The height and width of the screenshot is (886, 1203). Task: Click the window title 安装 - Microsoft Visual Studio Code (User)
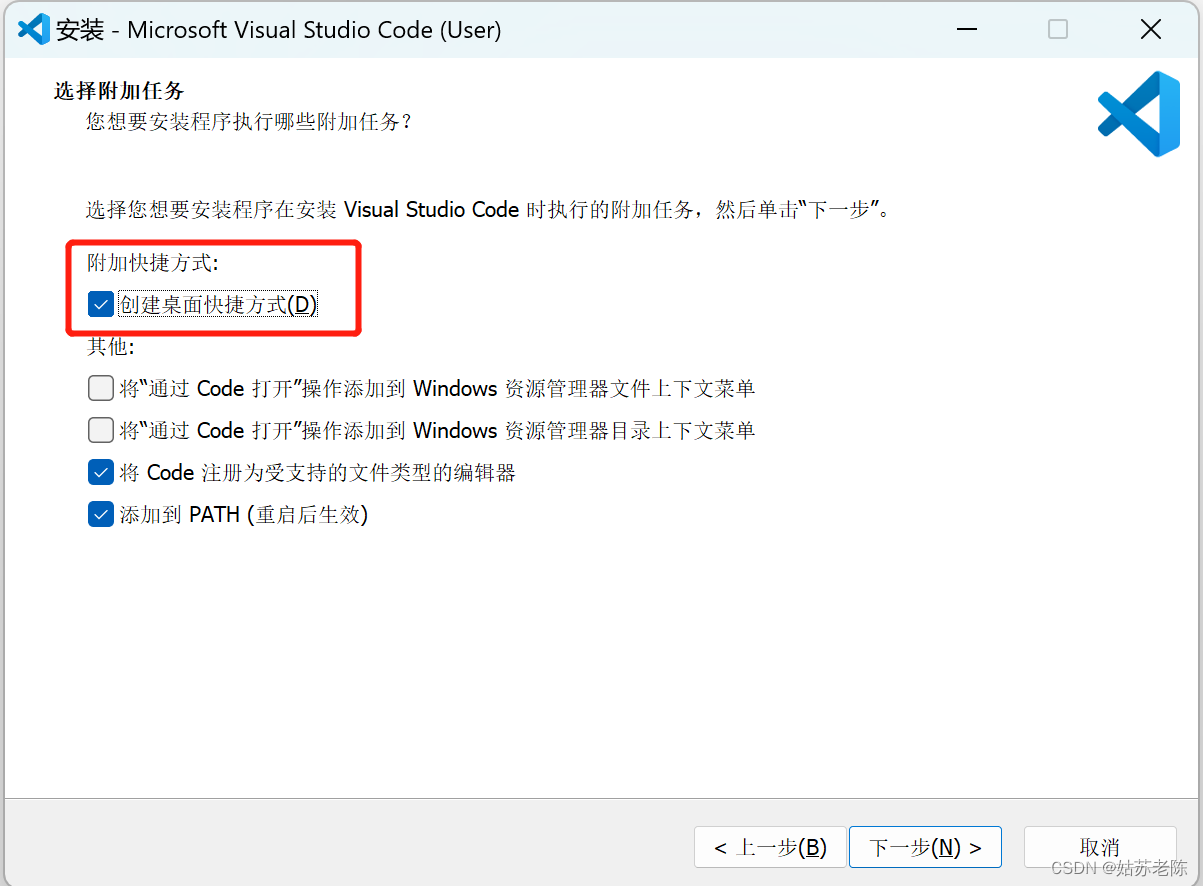(279, 30)
